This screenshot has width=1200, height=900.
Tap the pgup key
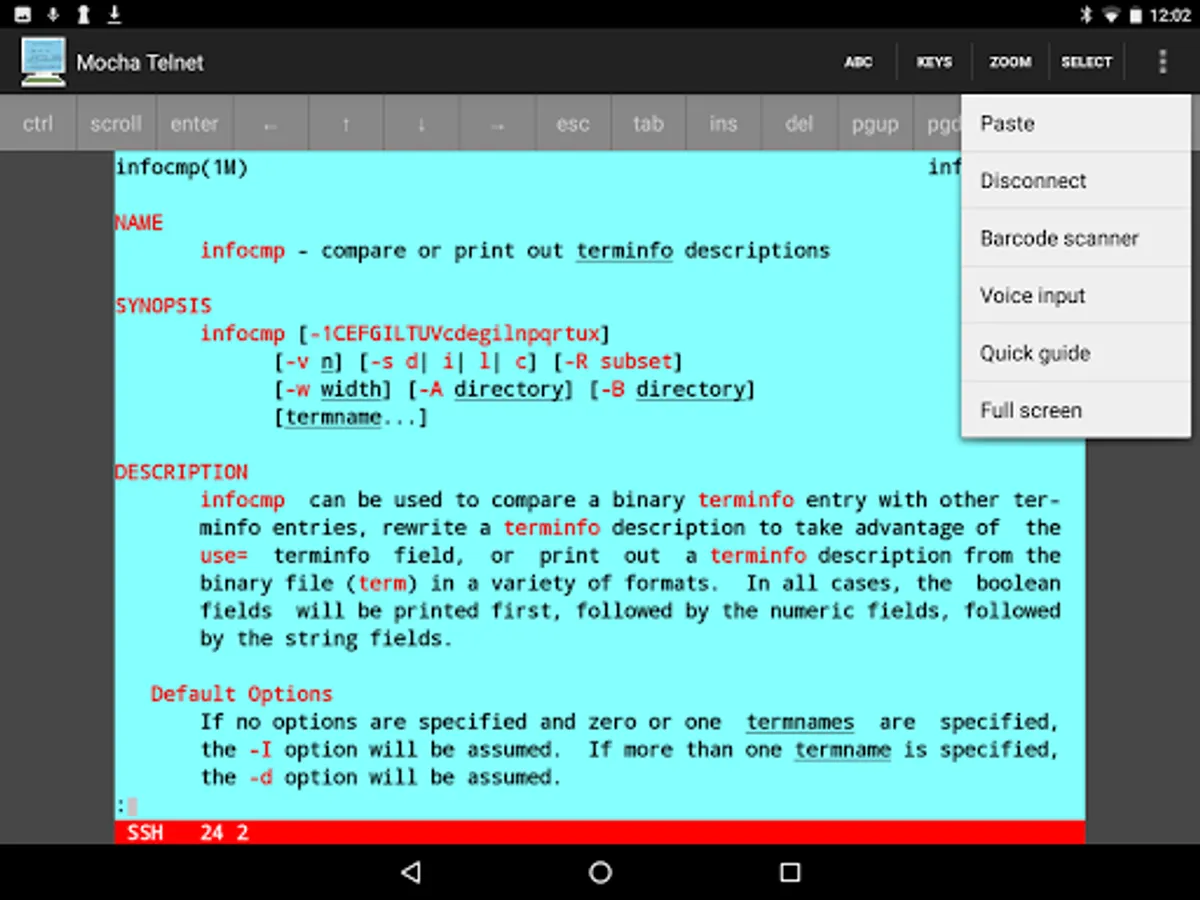(875, 124)
